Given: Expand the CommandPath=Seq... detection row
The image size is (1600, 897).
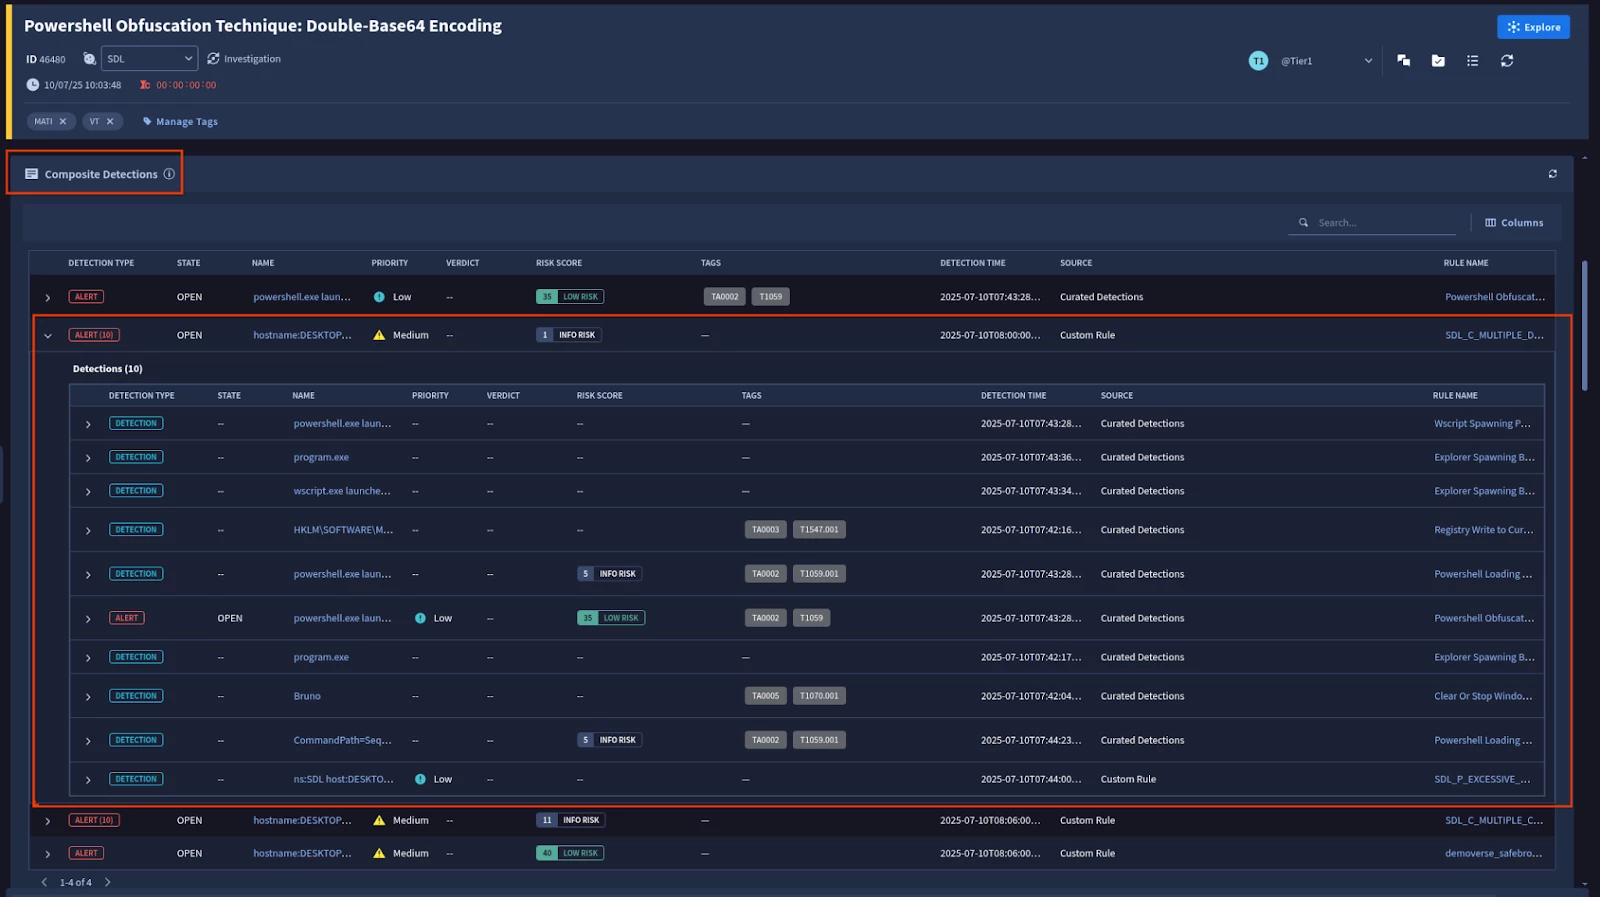Looking at the screenshot, I should click(88, 741).
